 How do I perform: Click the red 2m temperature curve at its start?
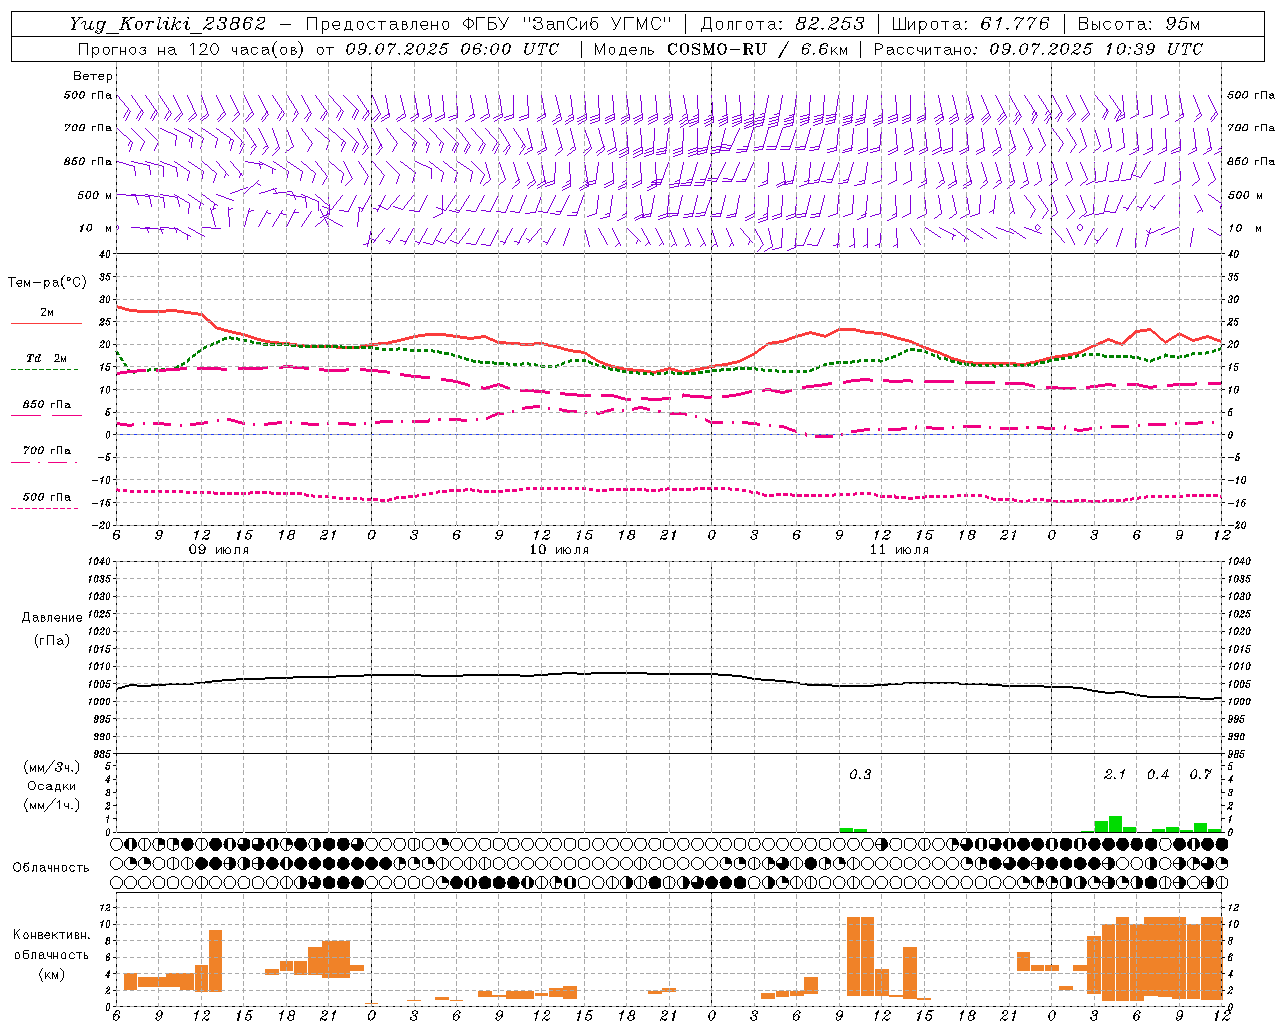pyautogui.click(x=119, y=307)
